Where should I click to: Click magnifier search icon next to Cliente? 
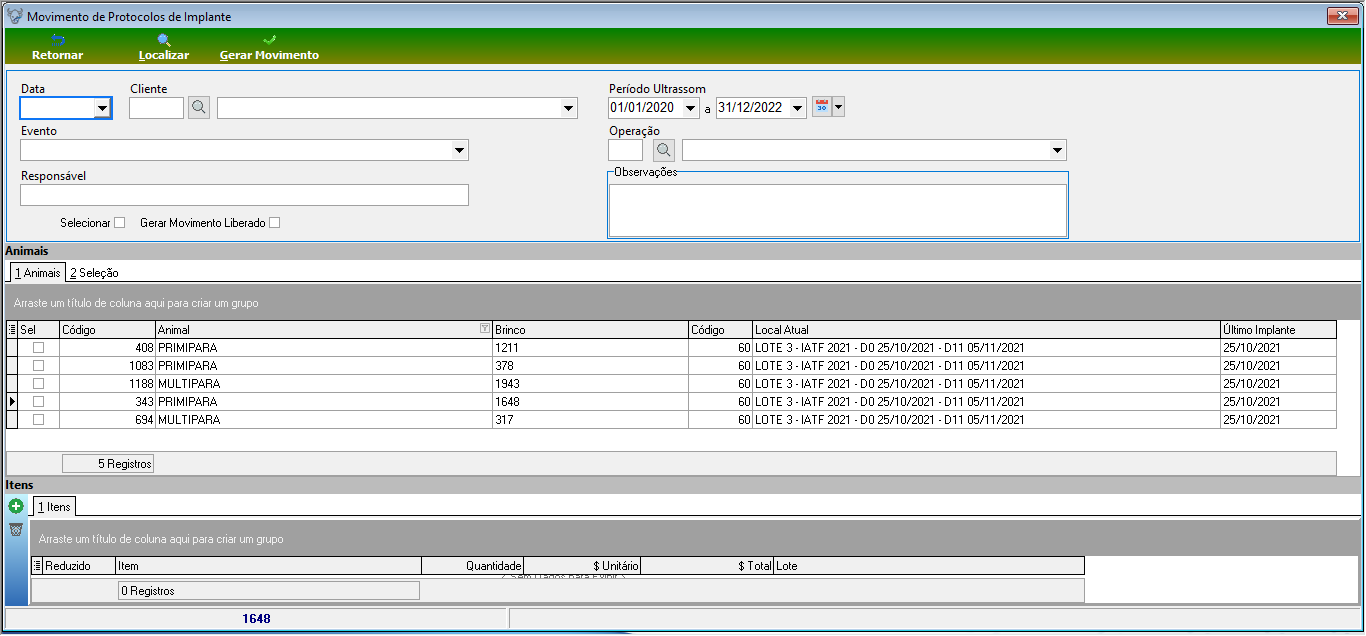[x=199, y=108]
